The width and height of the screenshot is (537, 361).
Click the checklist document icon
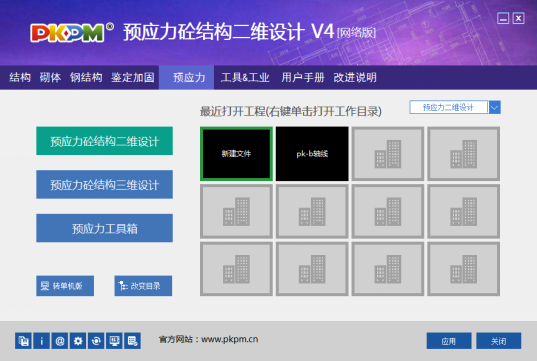[133, 341]
